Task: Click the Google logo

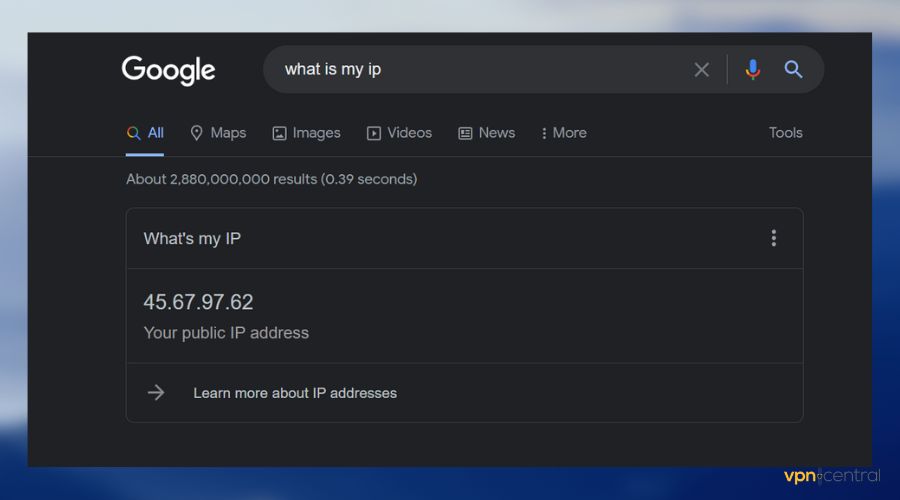Action: coord(168,70)
